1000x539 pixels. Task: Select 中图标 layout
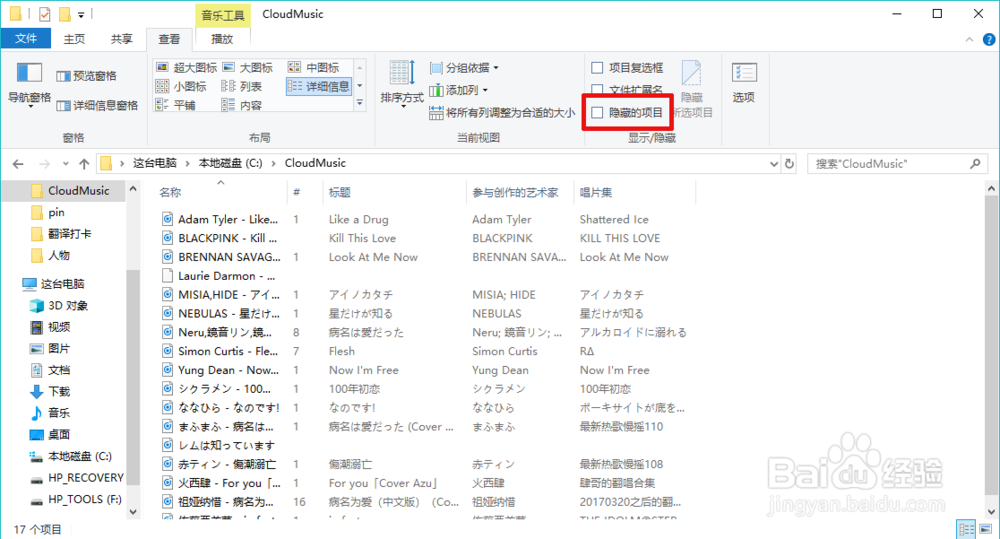click(x=314, y=68)
